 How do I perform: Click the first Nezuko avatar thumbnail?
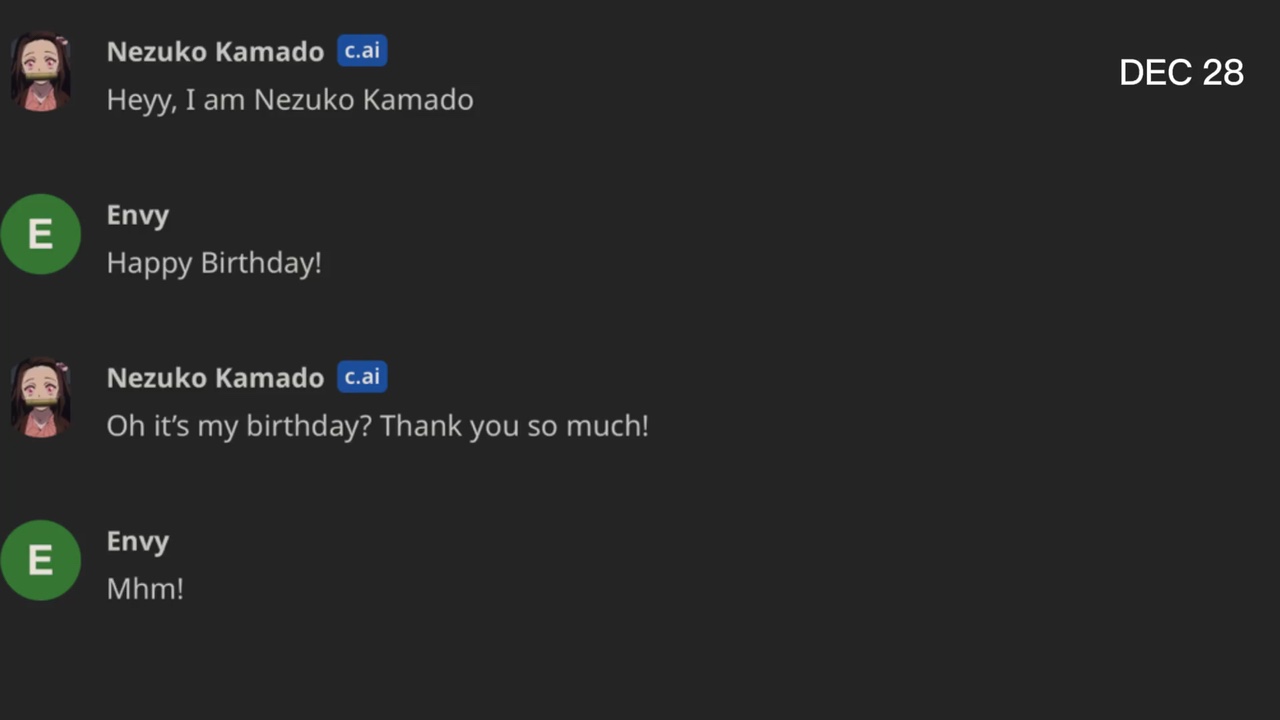pyautogui.click(x=41, y=71)
